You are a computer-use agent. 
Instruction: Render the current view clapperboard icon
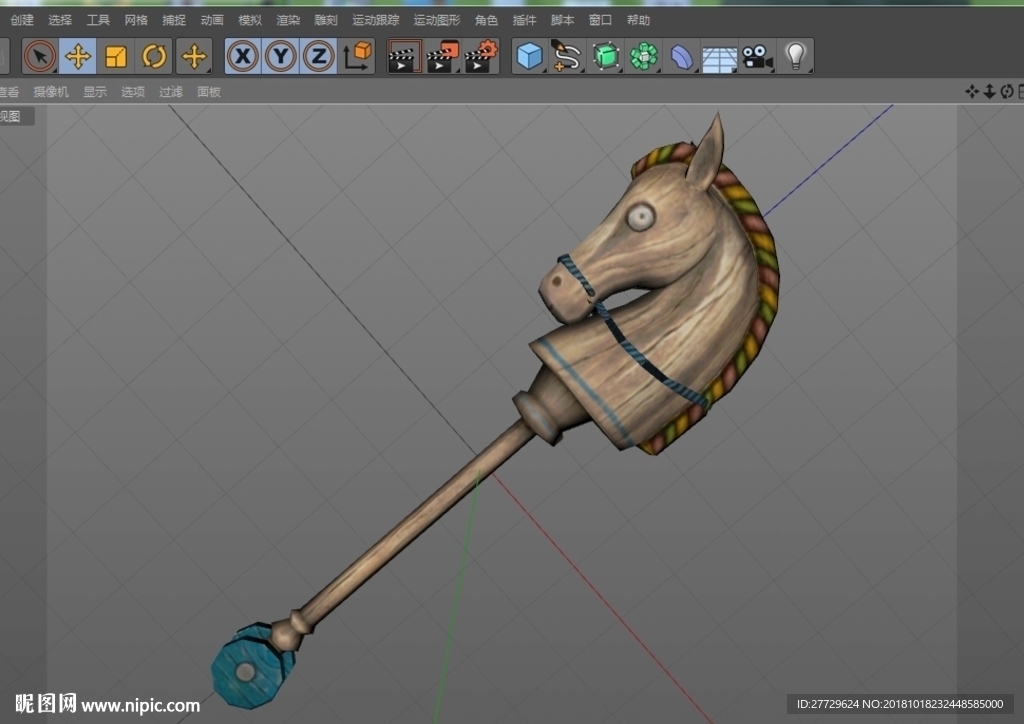coord(404,56)
